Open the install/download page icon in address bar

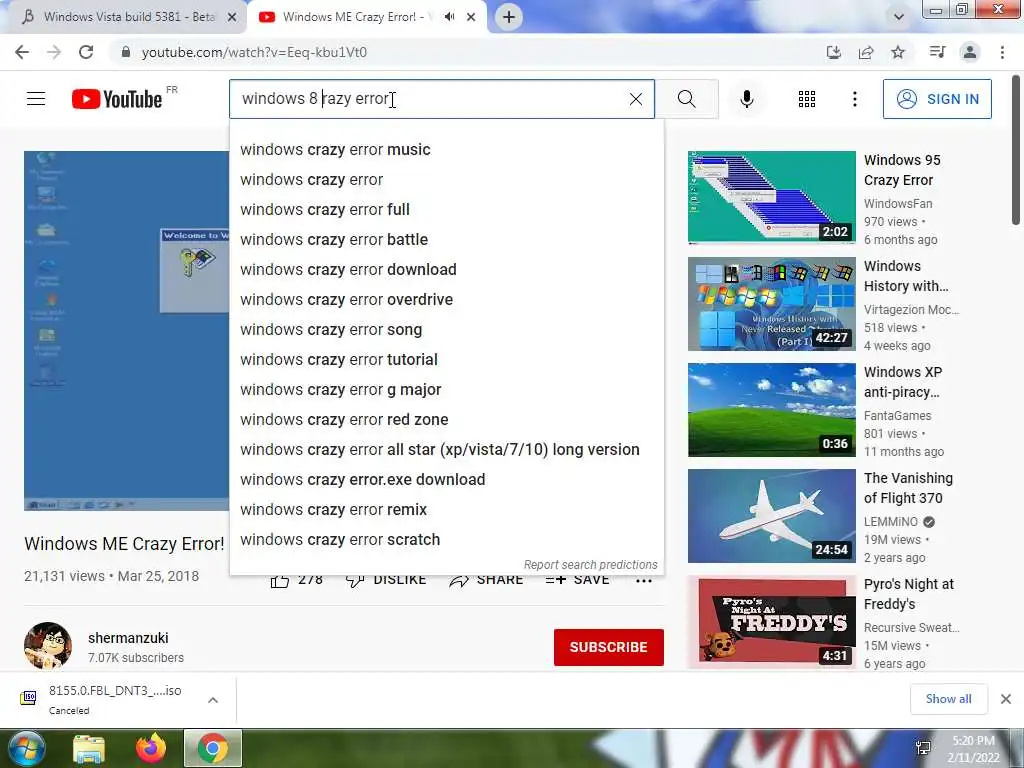pos(833,52)
